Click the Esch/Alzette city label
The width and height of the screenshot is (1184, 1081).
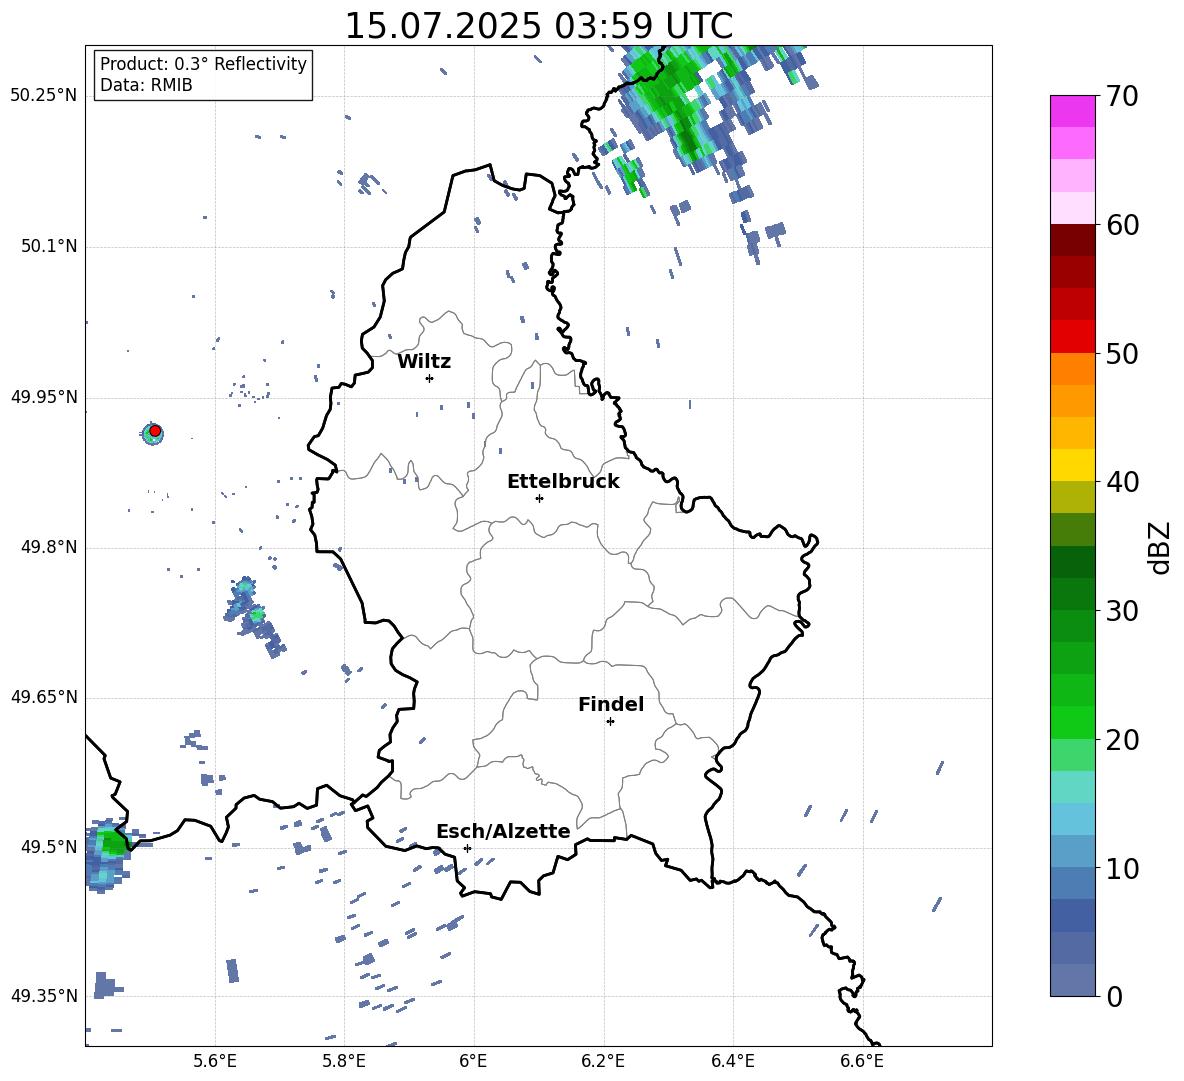[503, 831]
